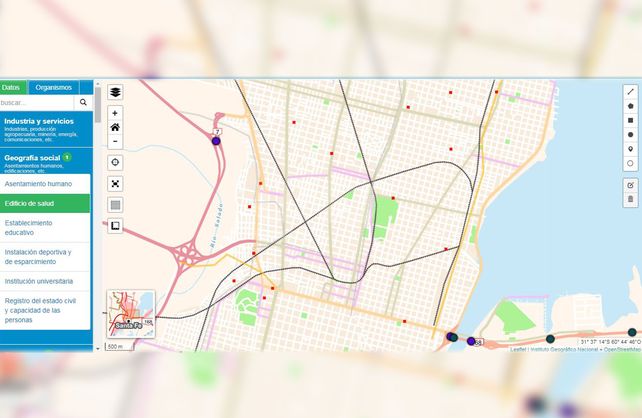Toggle Institución universitaria layer
This screenshot has height=418, width=642.
[x=45, y=281]
